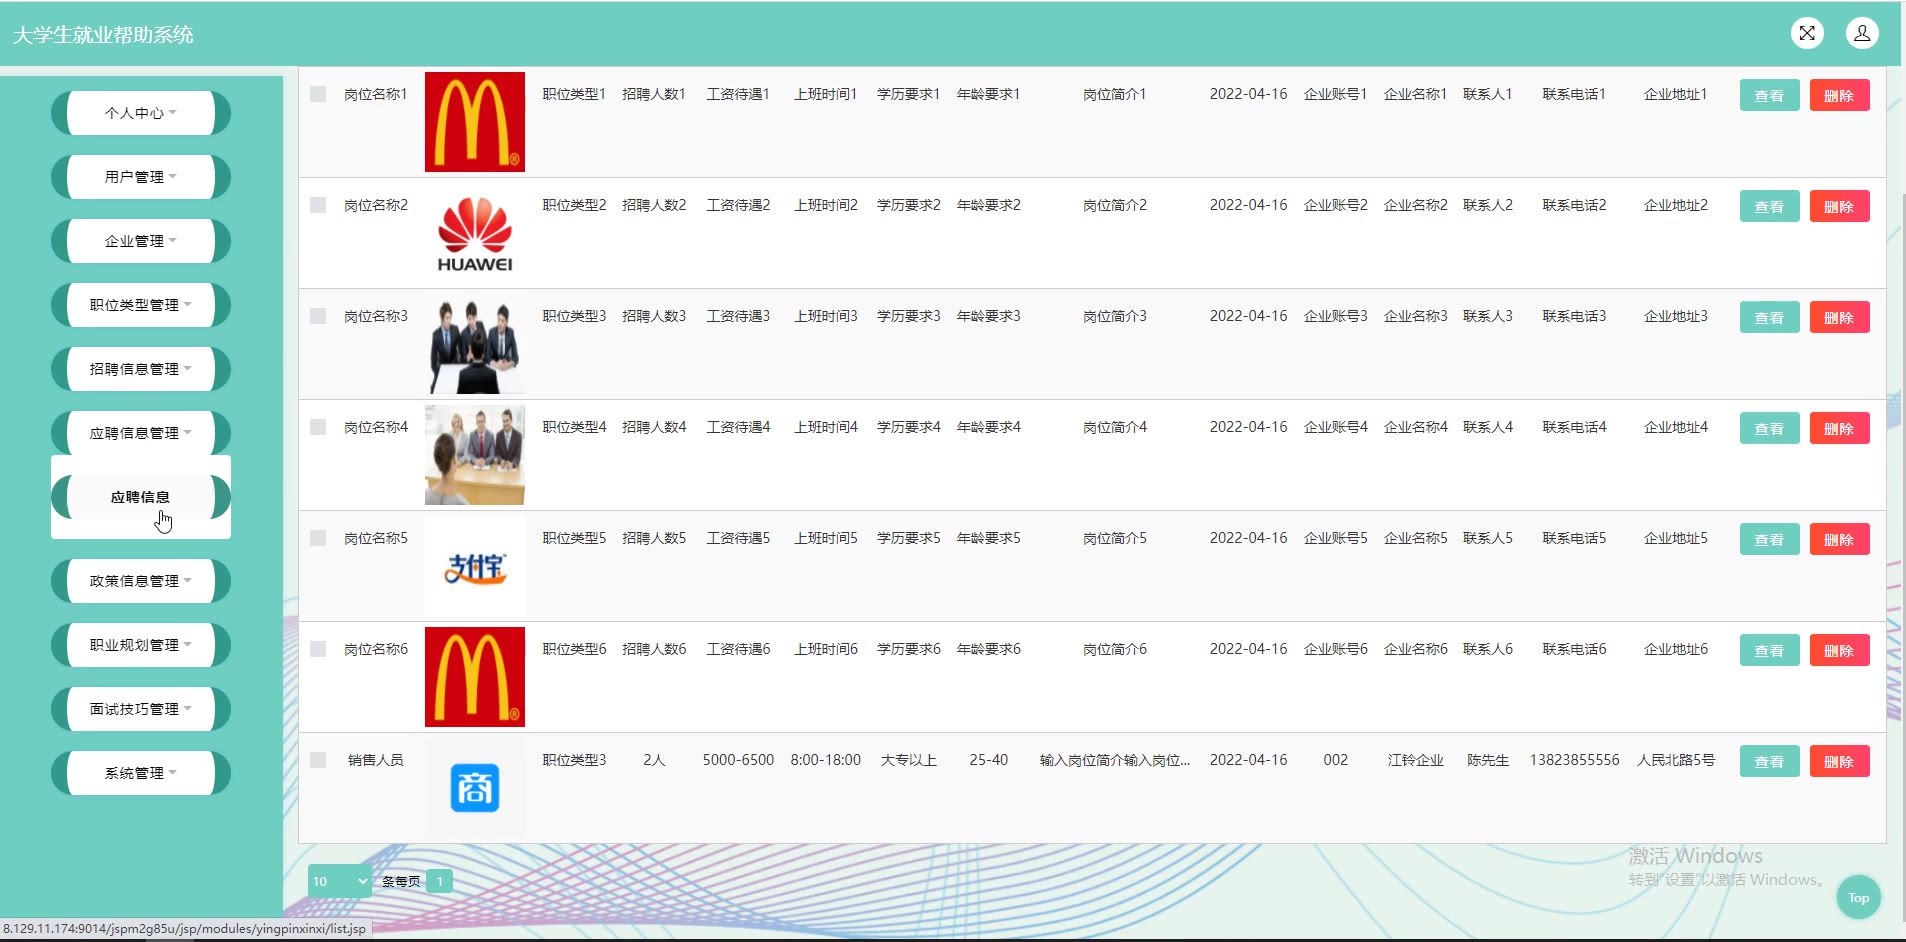Viewport: 1906px width, 942px height.
Task: Open interview panel photo for 岗位名称4
Action: [x=475, y=455]
